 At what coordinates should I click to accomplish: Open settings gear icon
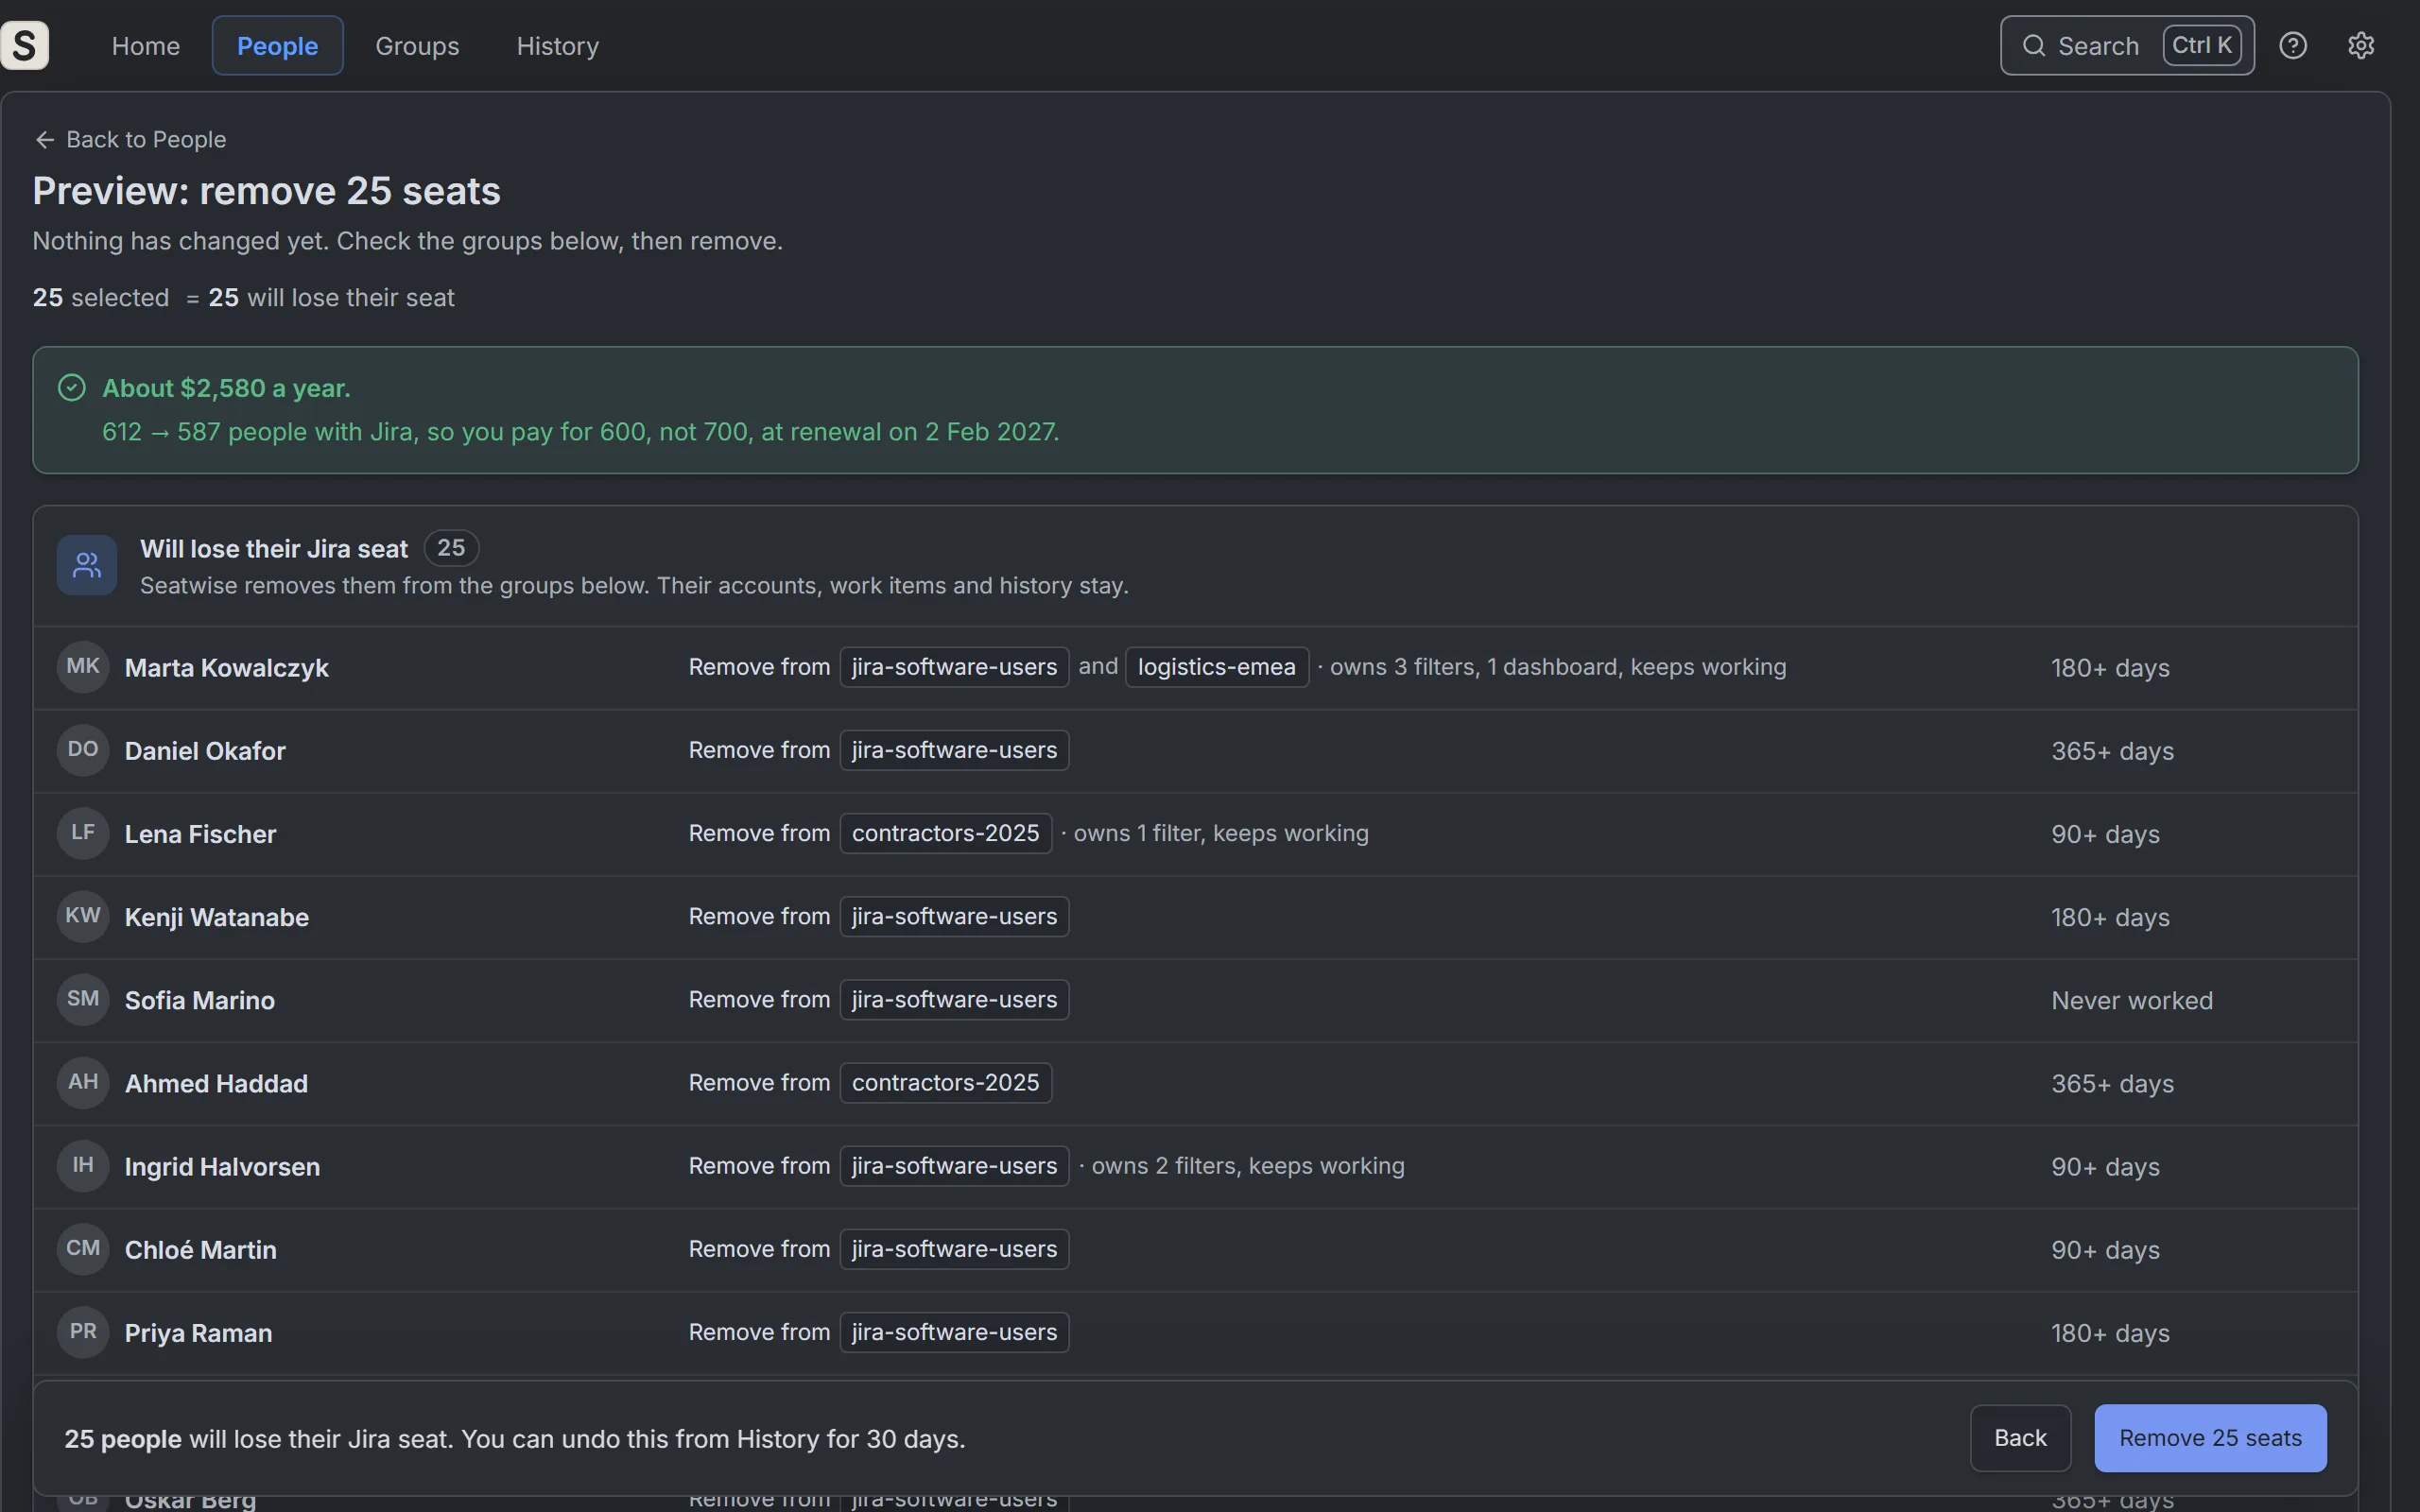pos(2361,45)
